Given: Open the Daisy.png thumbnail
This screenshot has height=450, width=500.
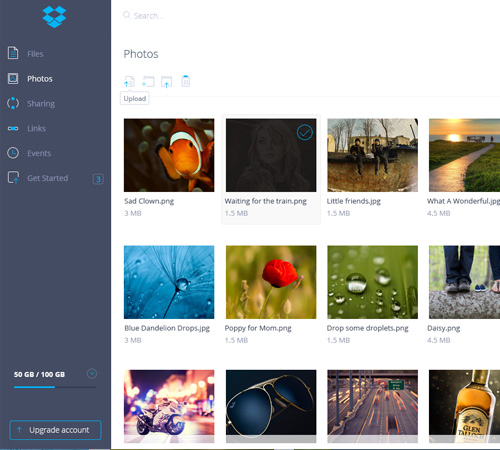Looking at the screenshot, I should coord(464,282).
